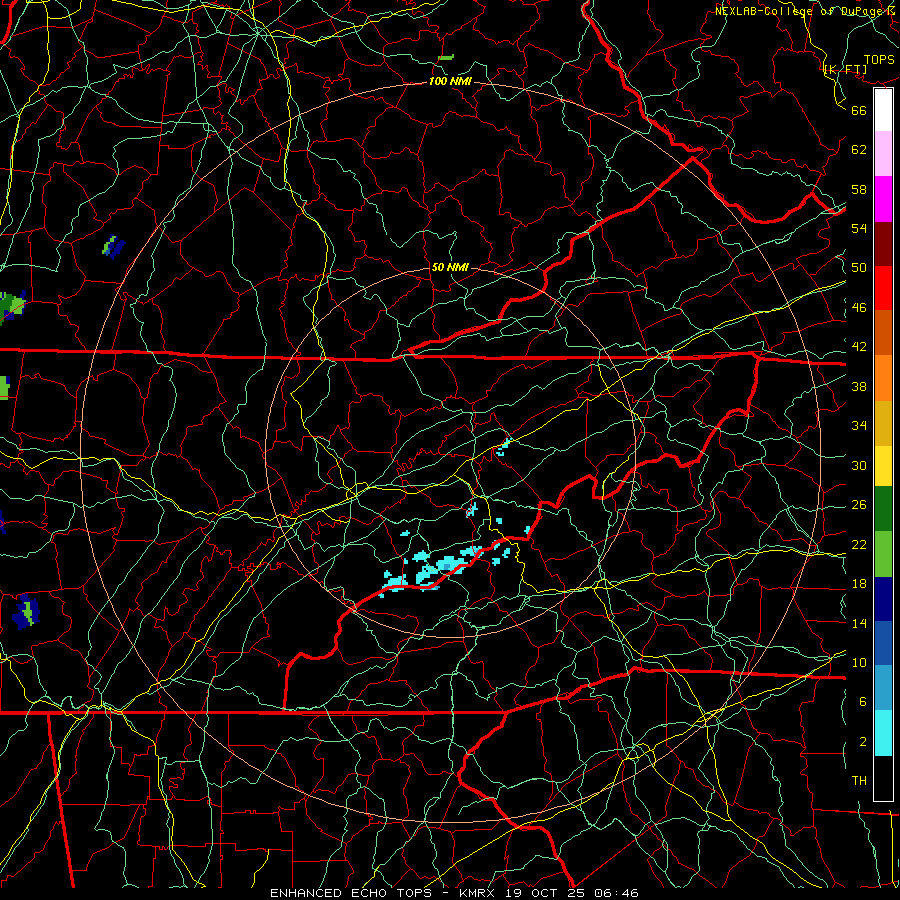Click the 50 legend value

(859, 268)
